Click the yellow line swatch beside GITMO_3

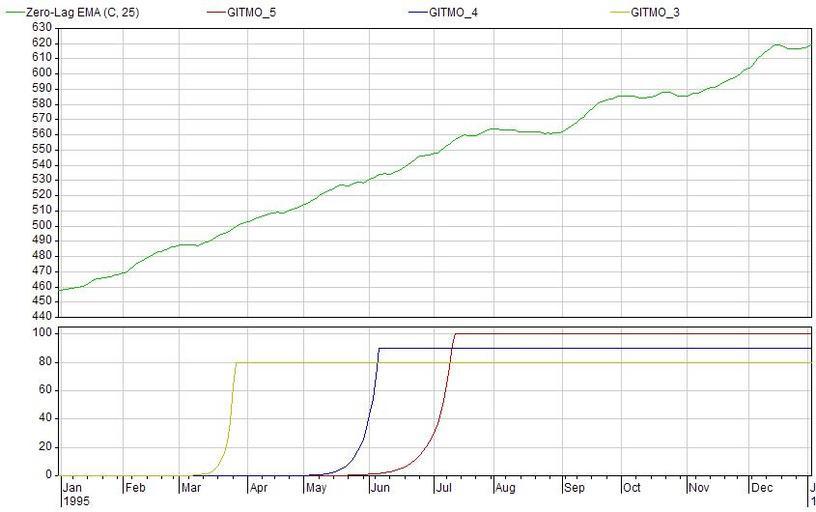(x=624, y=13)
